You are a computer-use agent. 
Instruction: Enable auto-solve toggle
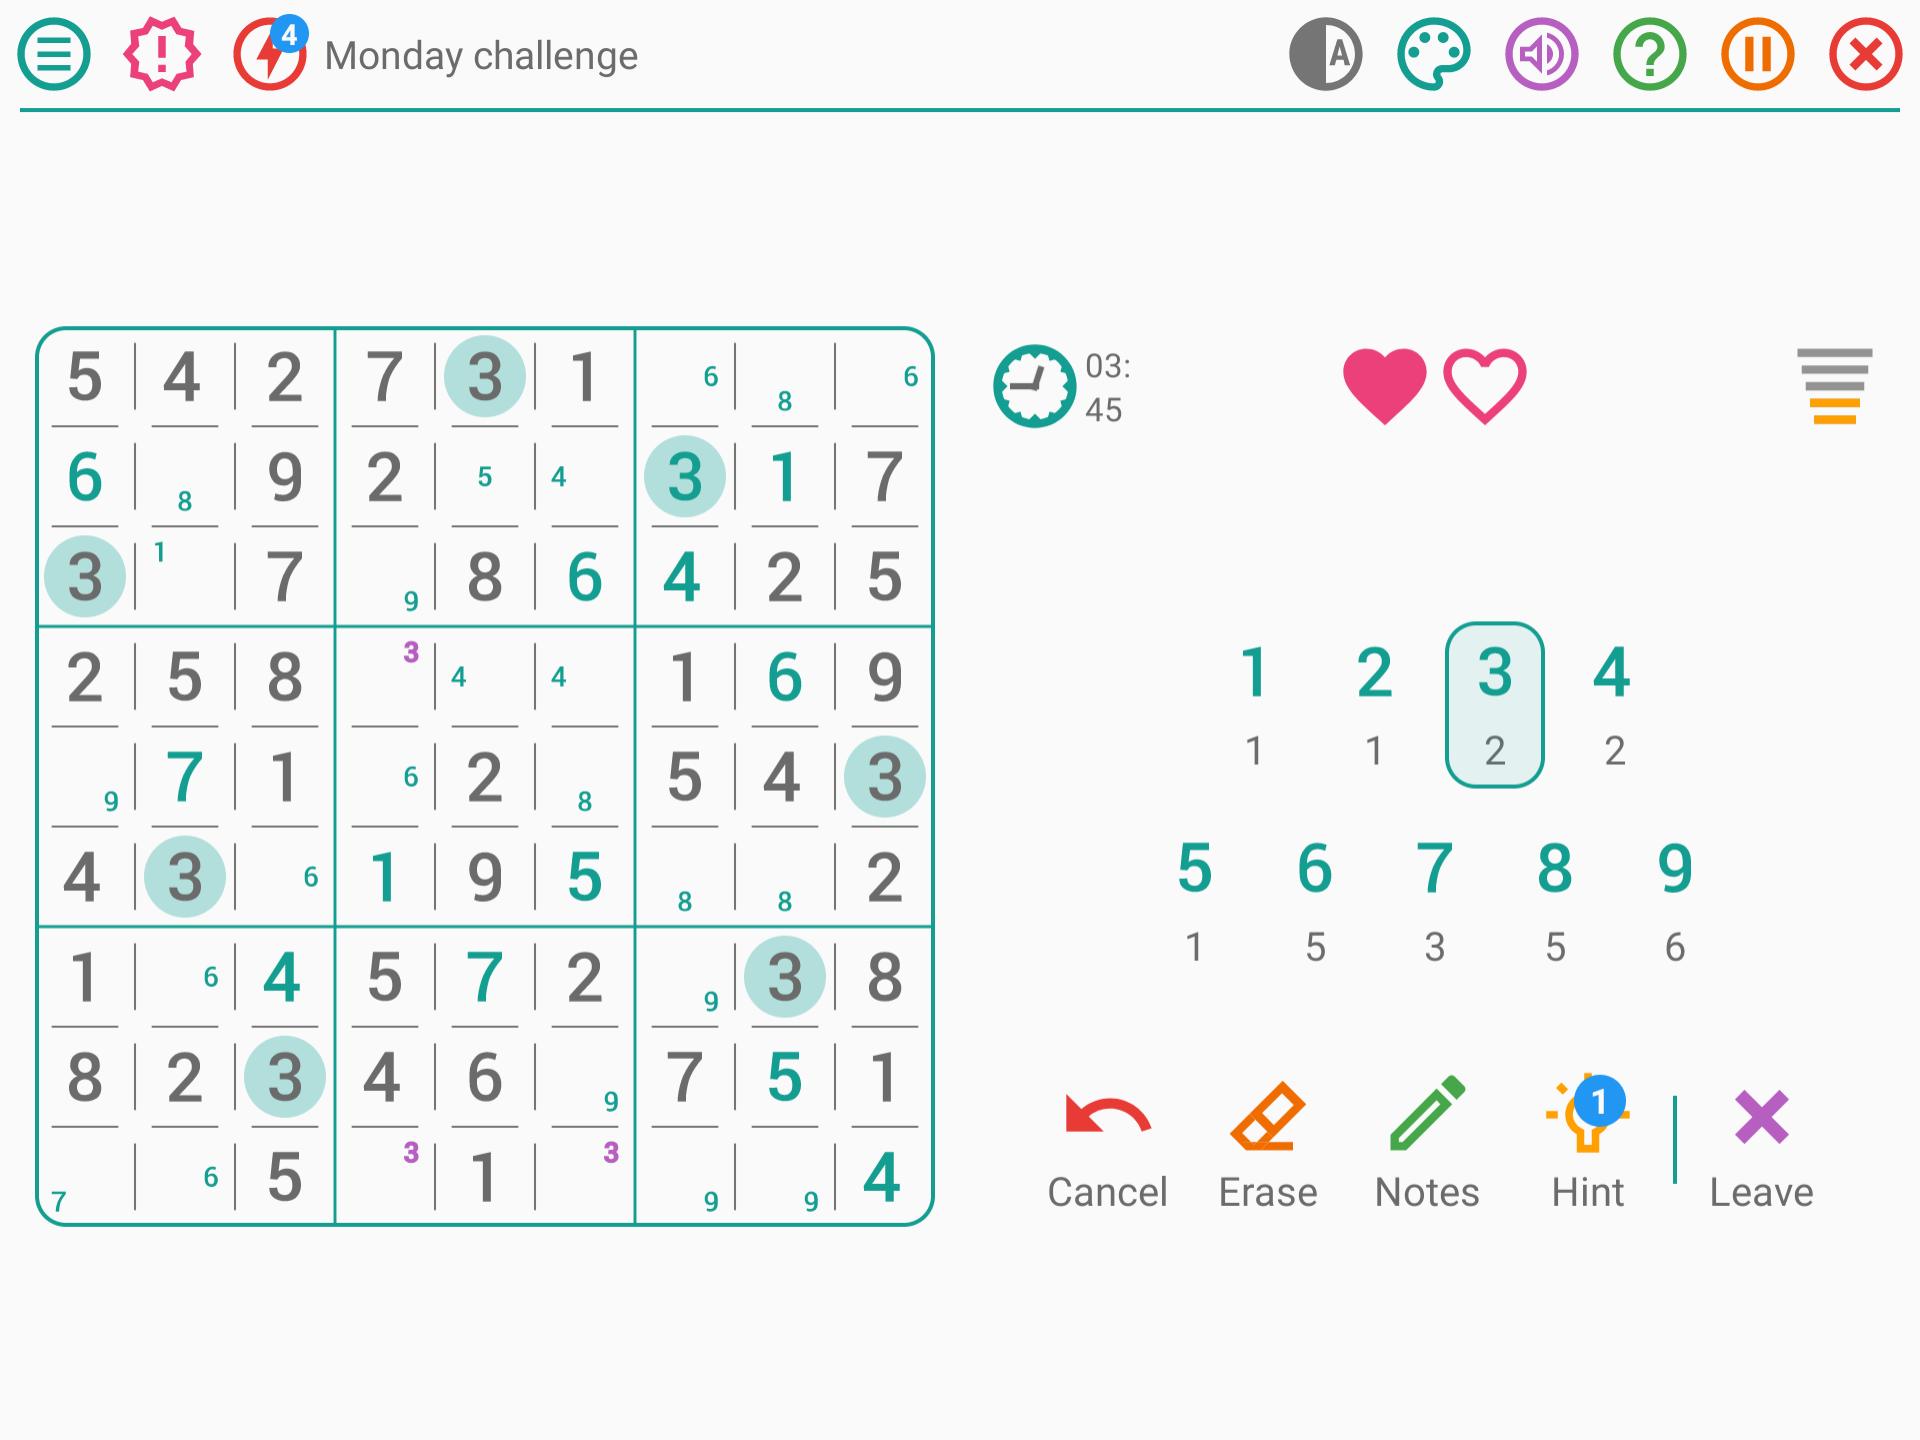coord(1329,54)
